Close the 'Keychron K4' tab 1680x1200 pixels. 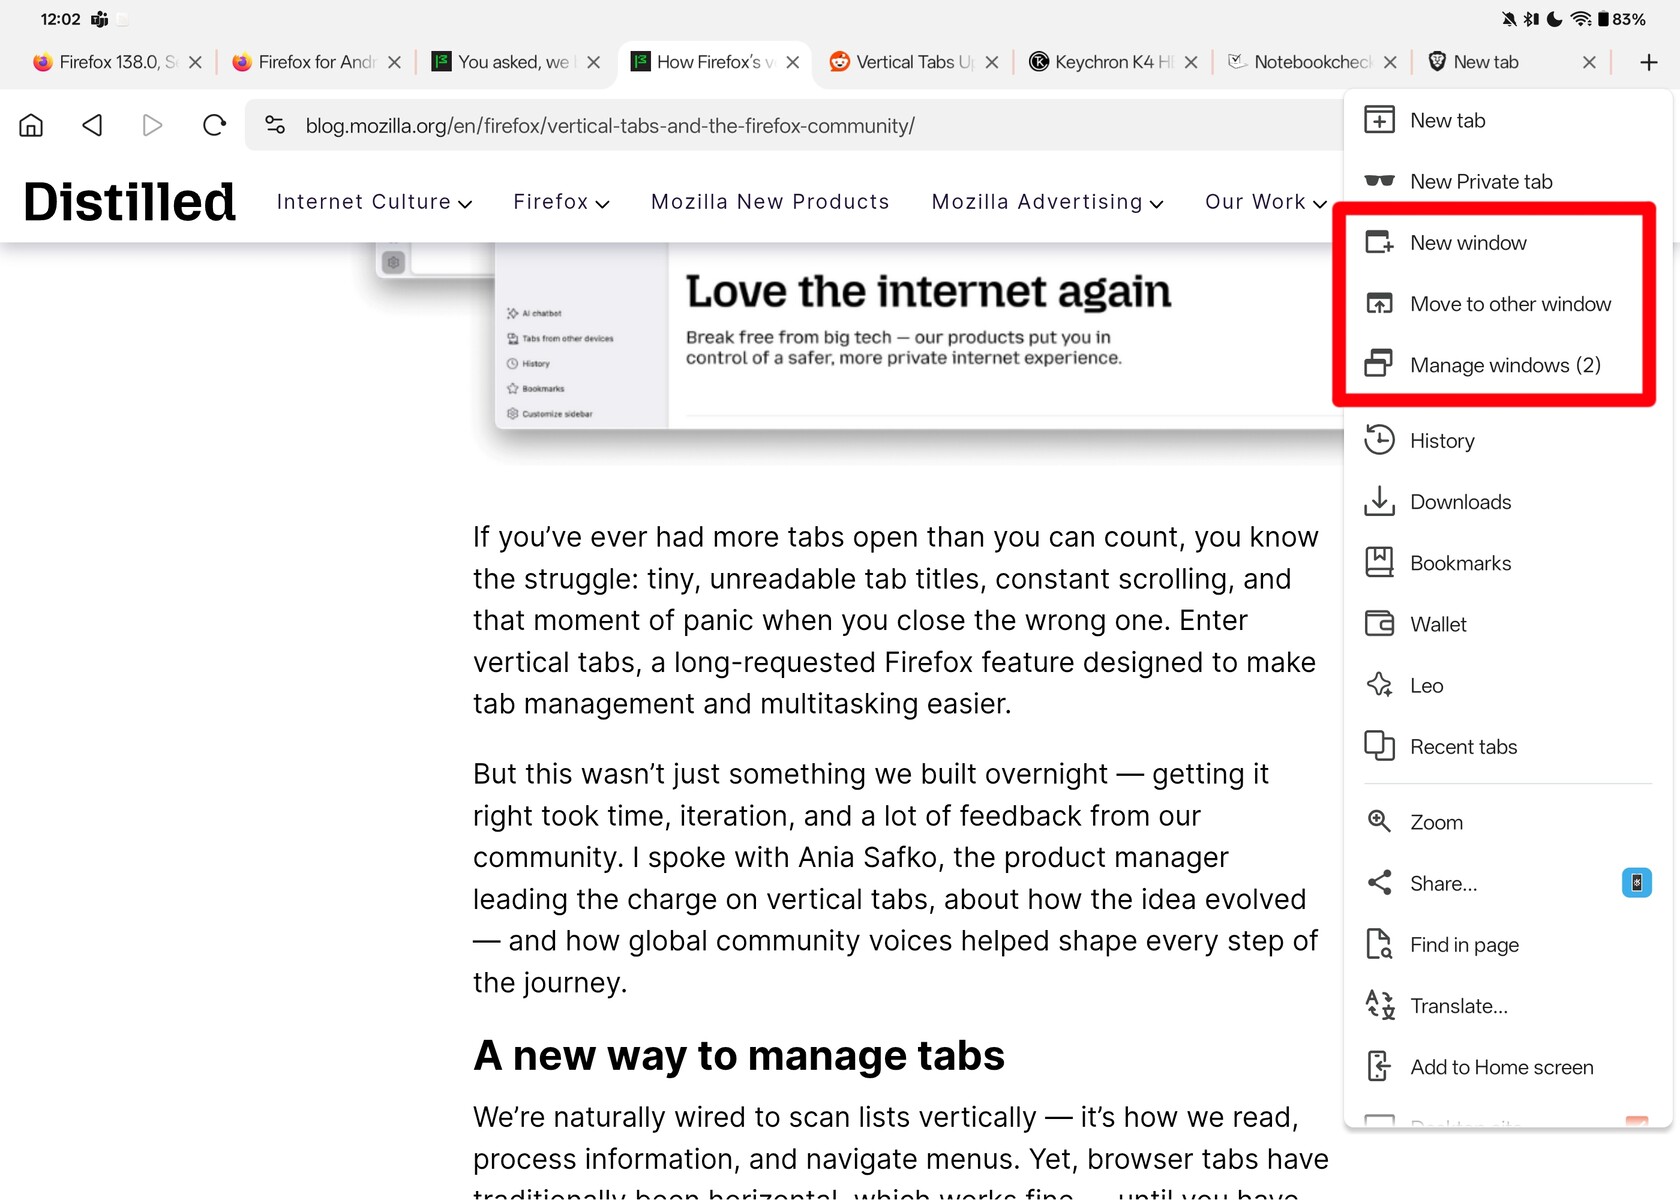click(1190, 62)
